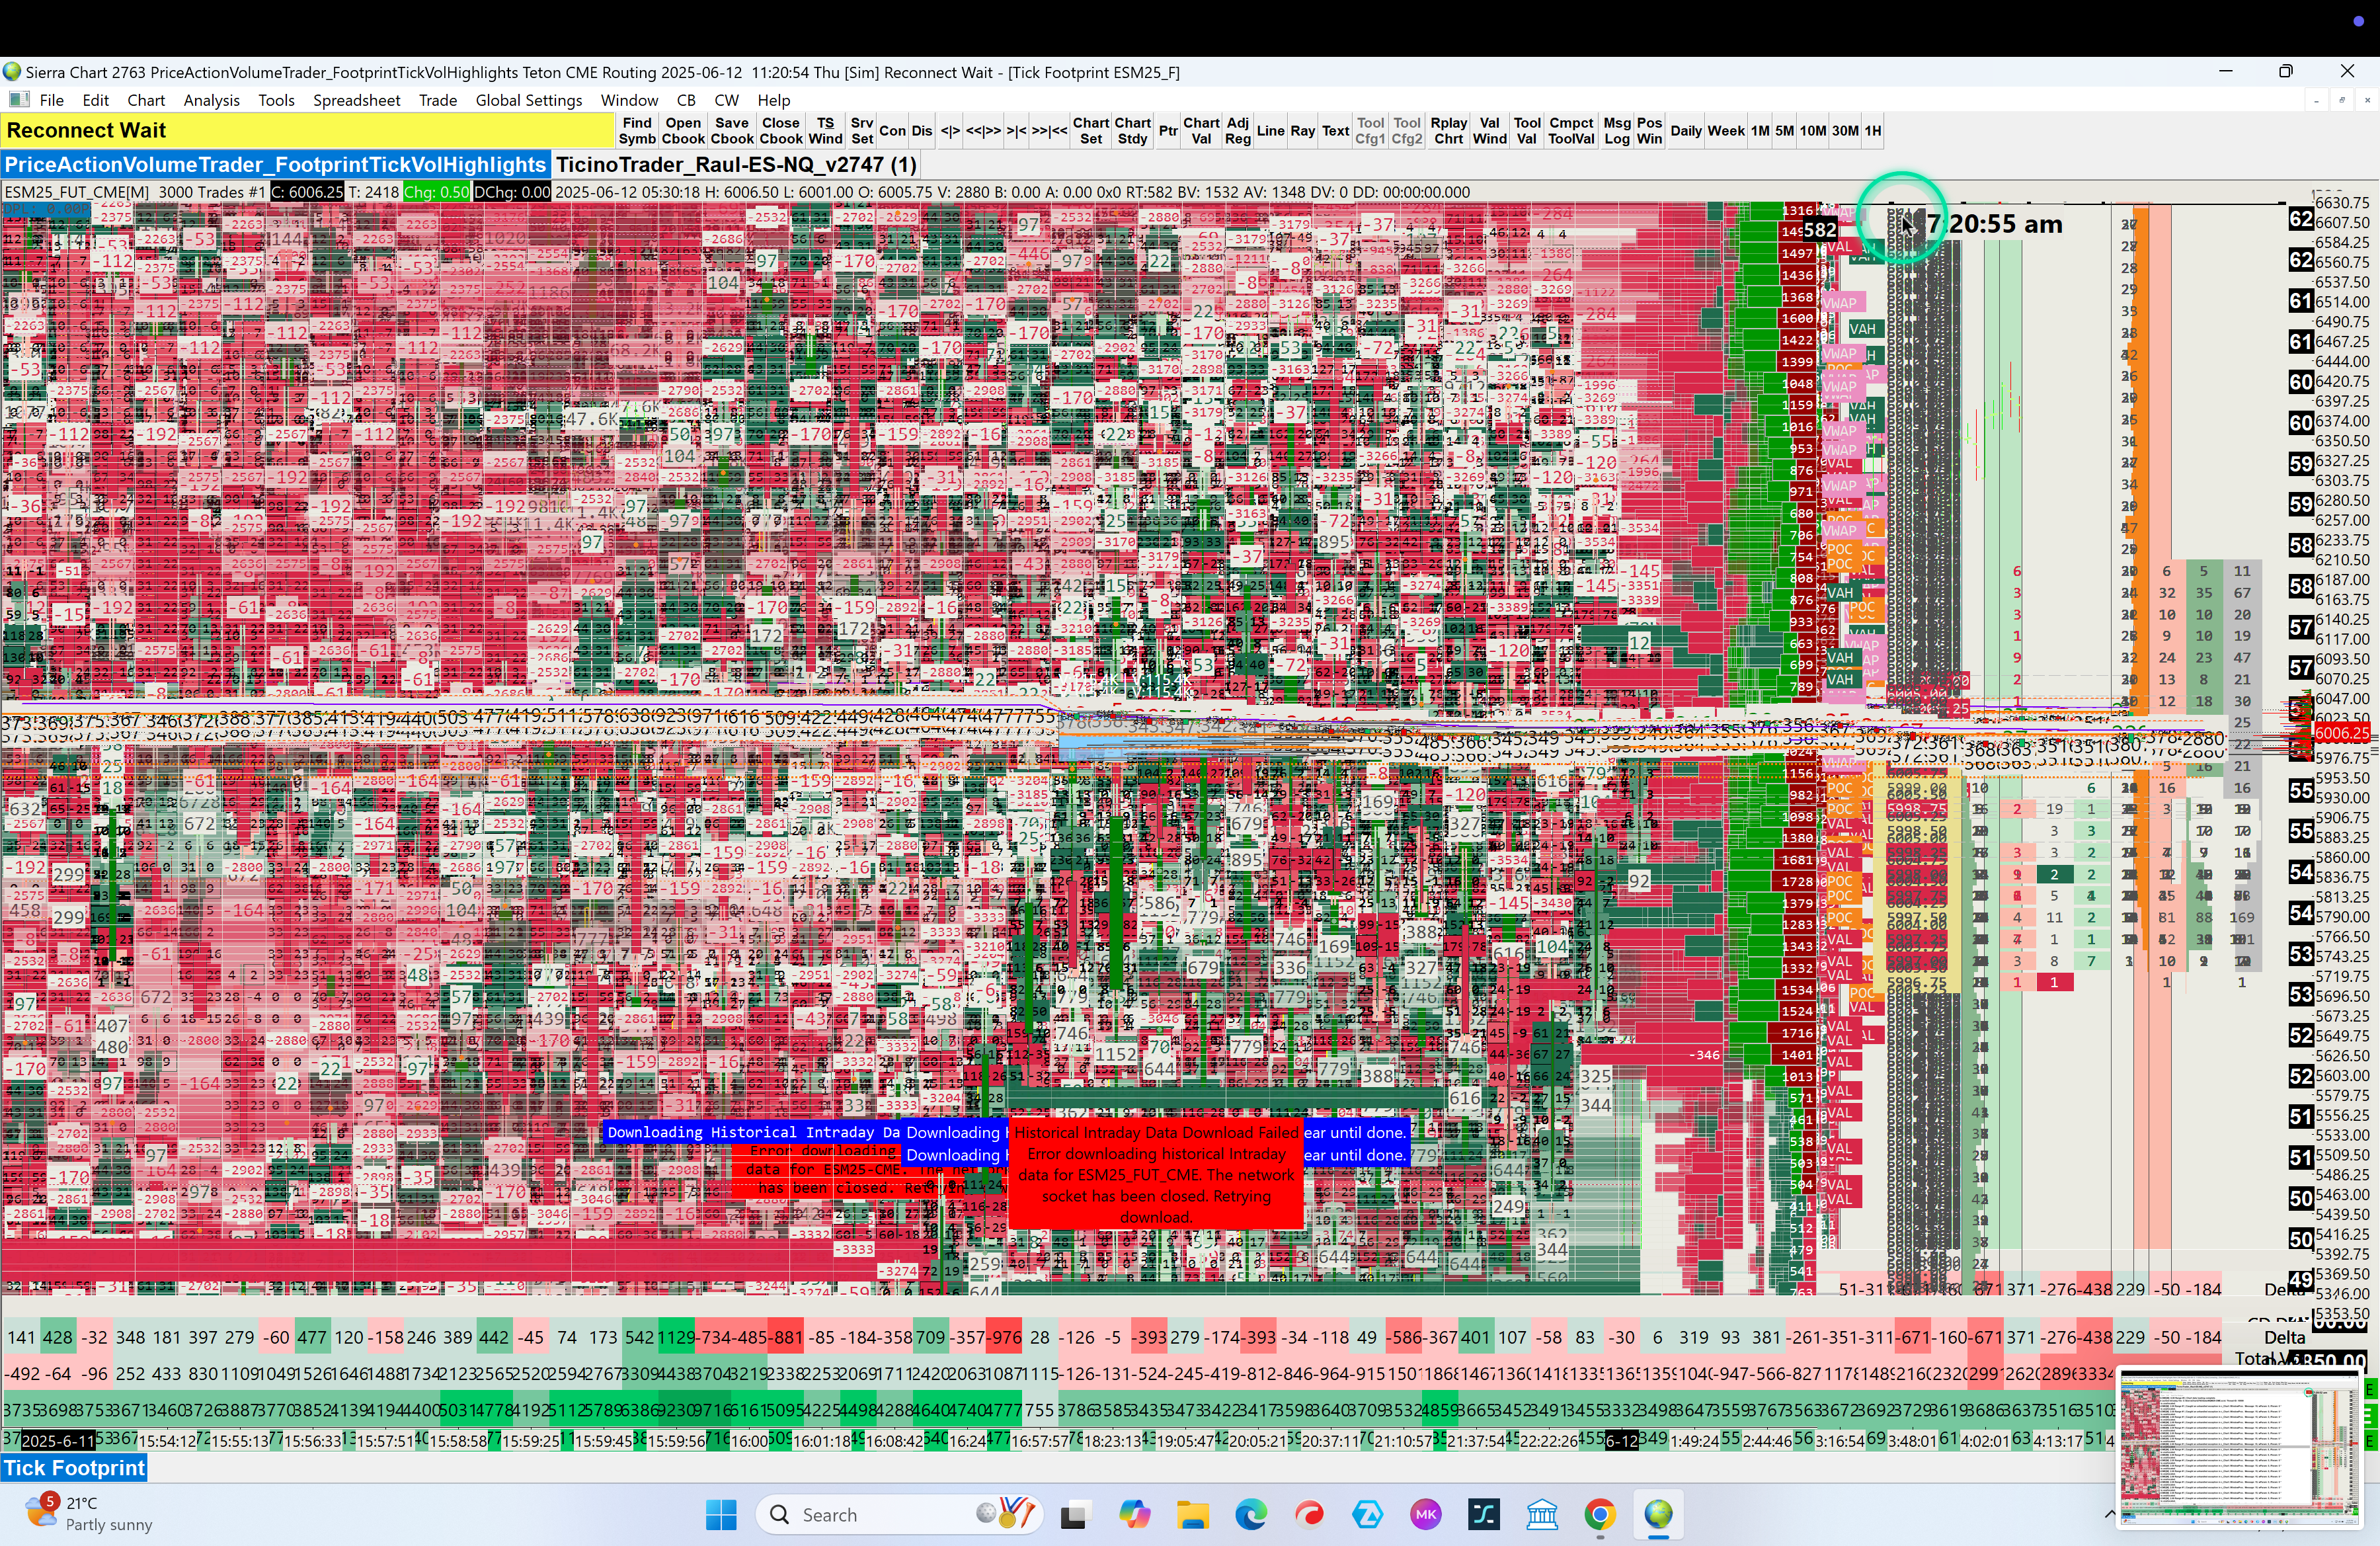This screenshot has width=2380, height=1546.
Task: Activate the Ptr pointer tool
Action: tap(1167, 131)
